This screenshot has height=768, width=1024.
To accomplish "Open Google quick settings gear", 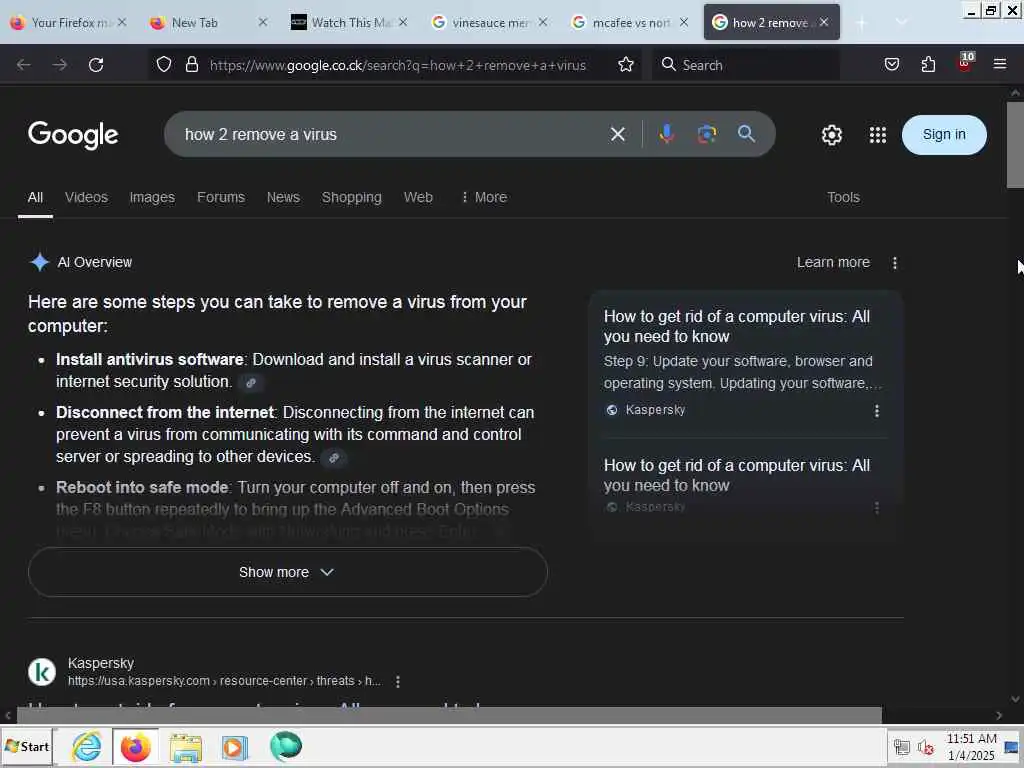I will (x=831, y=135).
